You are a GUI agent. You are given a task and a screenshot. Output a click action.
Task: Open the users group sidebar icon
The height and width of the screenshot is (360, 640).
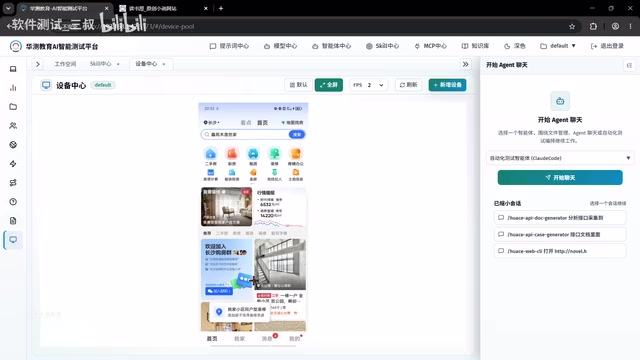(13, 126)
